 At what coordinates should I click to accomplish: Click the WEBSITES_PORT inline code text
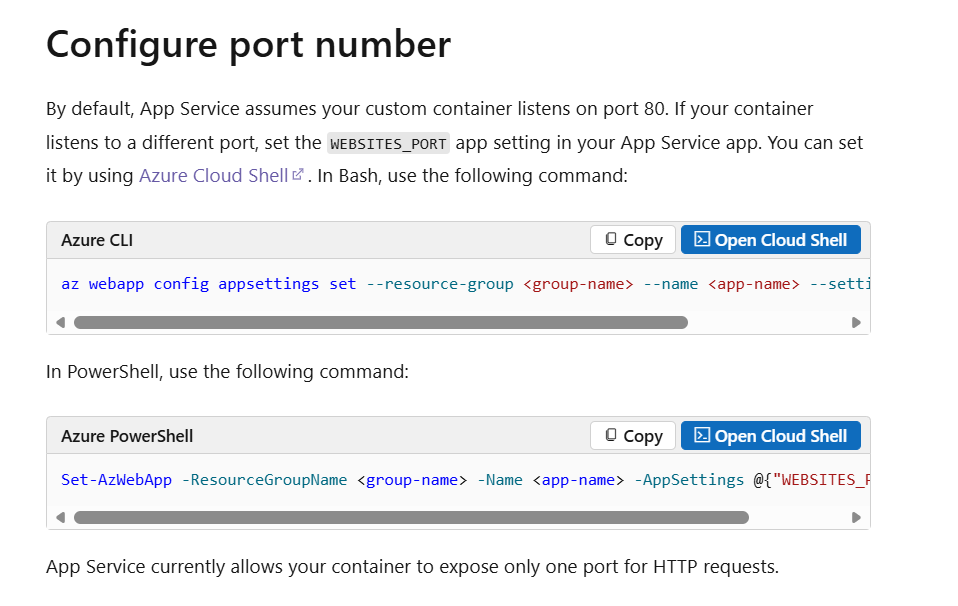tap(389, 144)
